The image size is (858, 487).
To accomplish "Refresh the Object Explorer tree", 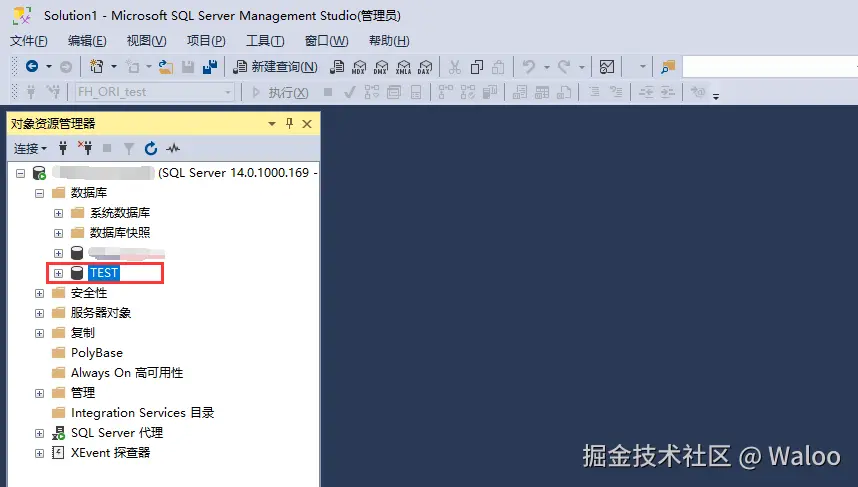I will tap(151, 148).
